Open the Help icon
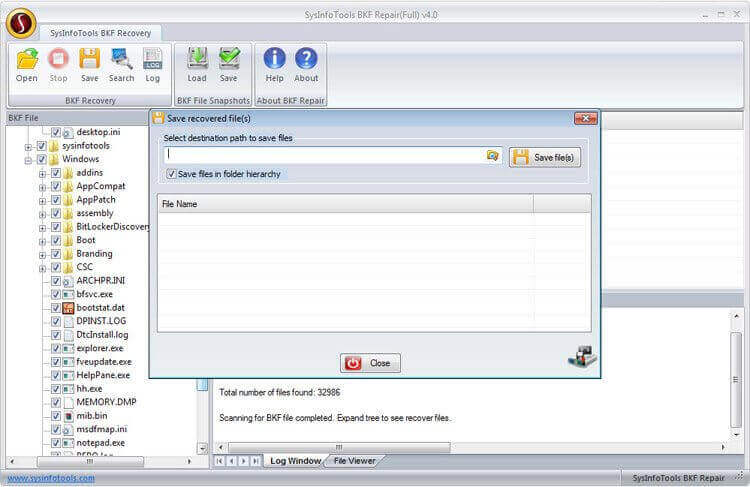750x487 pixels. tap(274, 64)
